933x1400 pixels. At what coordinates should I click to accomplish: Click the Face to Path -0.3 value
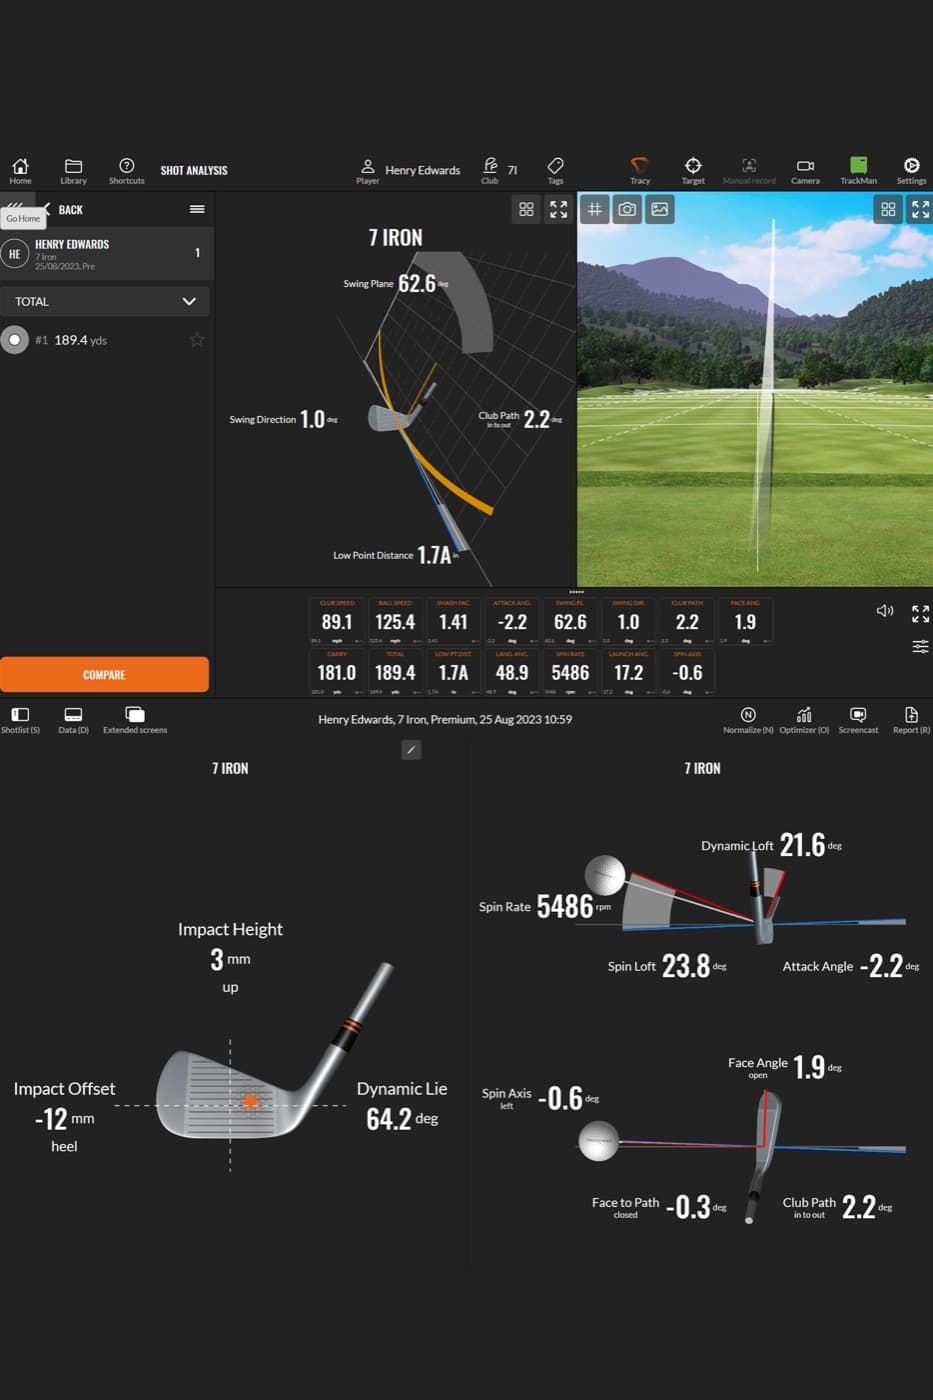688,1206
